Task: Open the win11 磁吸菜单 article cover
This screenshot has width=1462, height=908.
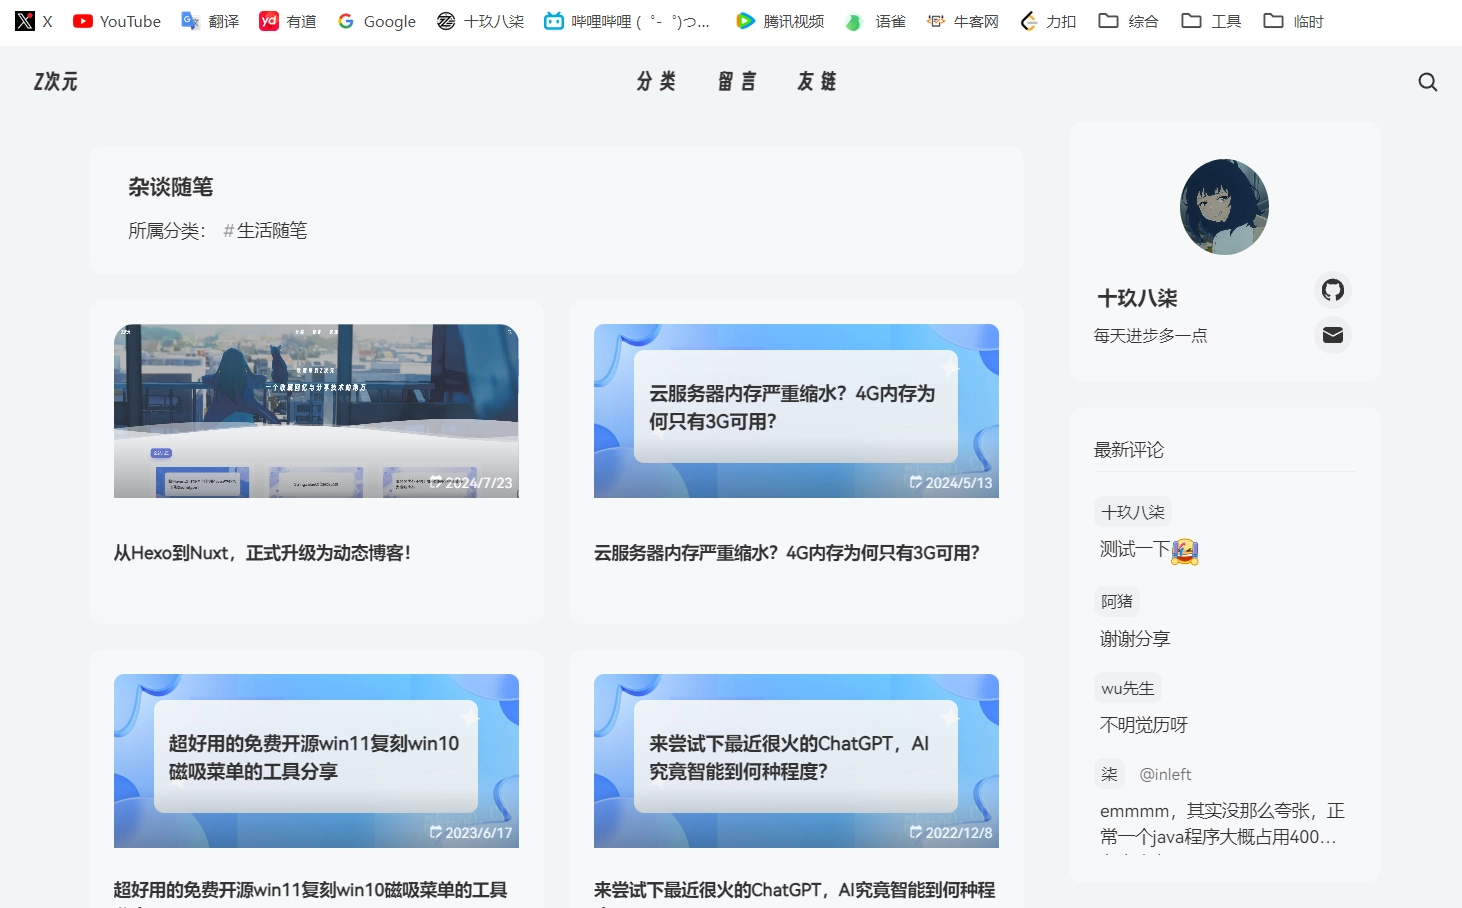Action: point(316,760)
